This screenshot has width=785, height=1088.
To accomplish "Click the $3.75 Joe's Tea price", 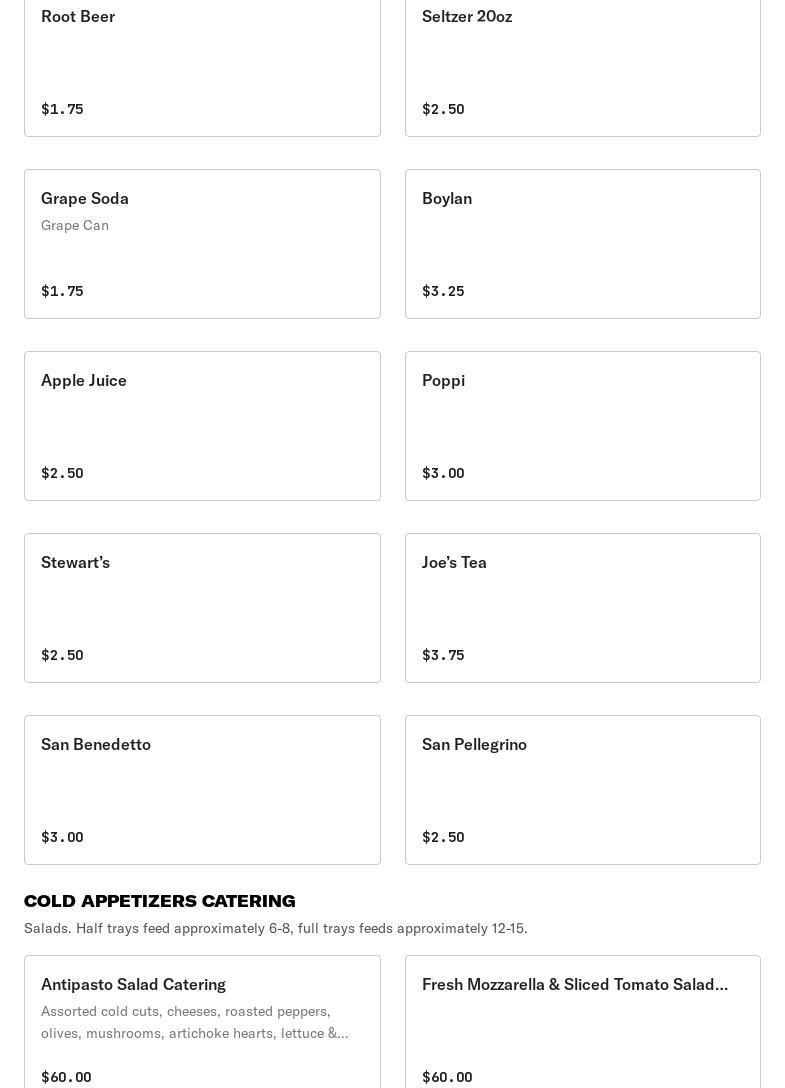I will (x=443, y=655).
